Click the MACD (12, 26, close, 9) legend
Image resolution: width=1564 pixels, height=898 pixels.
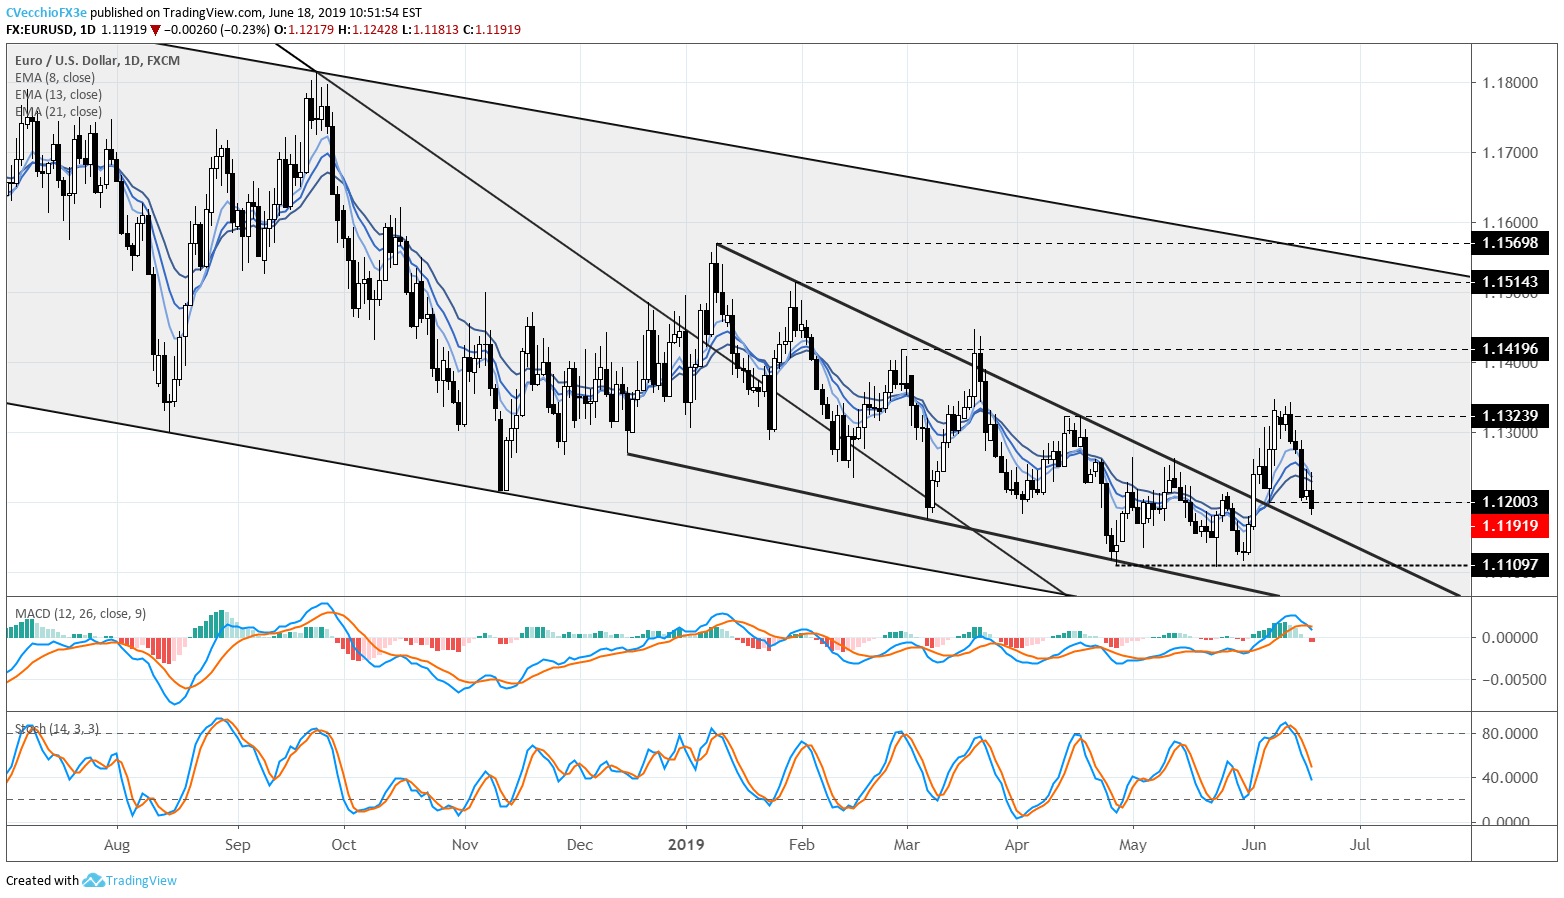coord(80,614)
